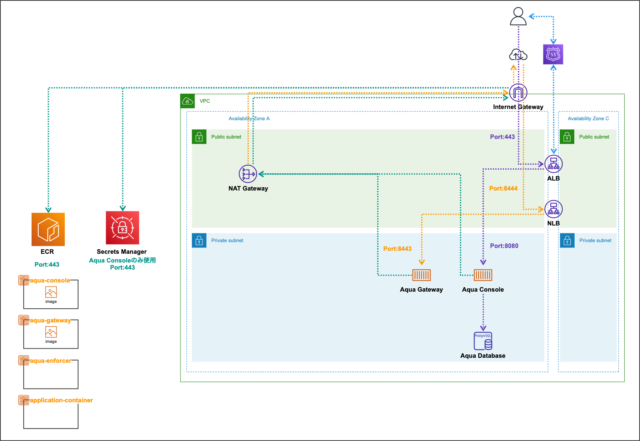Screen dimensions: 640x441
Task: Select the Internet Gateway icon
Action: [x=518, y=93]
